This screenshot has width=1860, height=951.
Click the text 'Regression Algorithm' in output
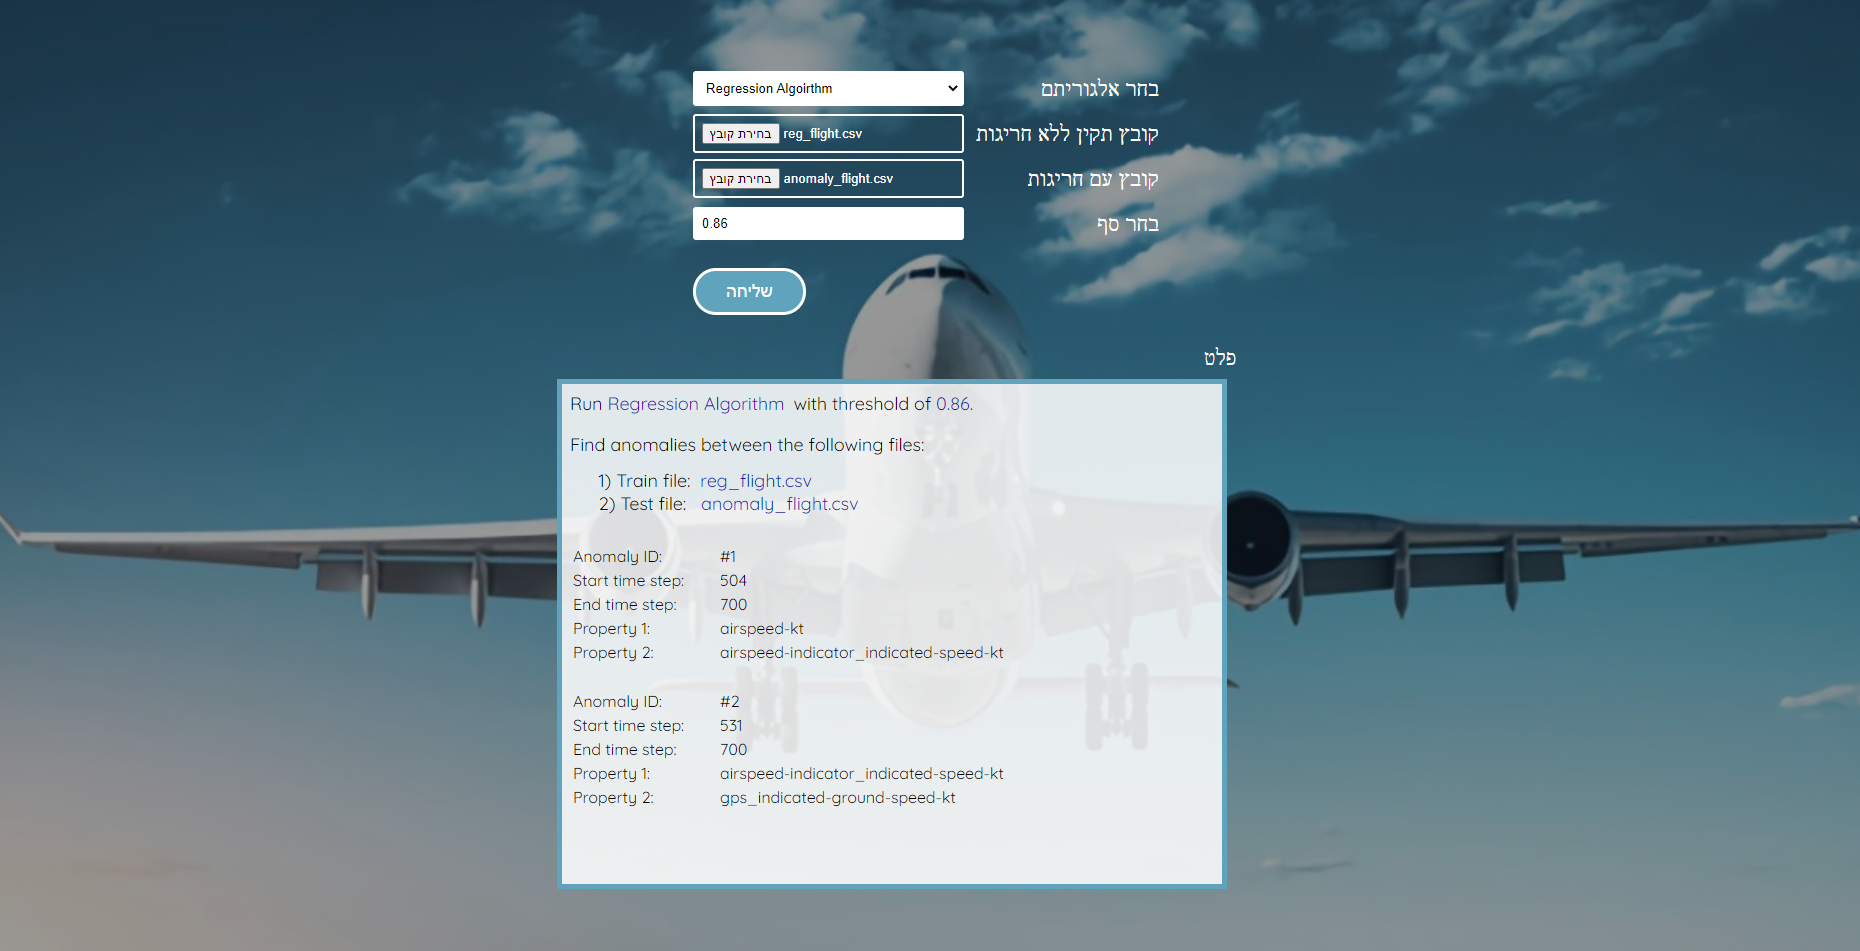(x=696, y=404)
